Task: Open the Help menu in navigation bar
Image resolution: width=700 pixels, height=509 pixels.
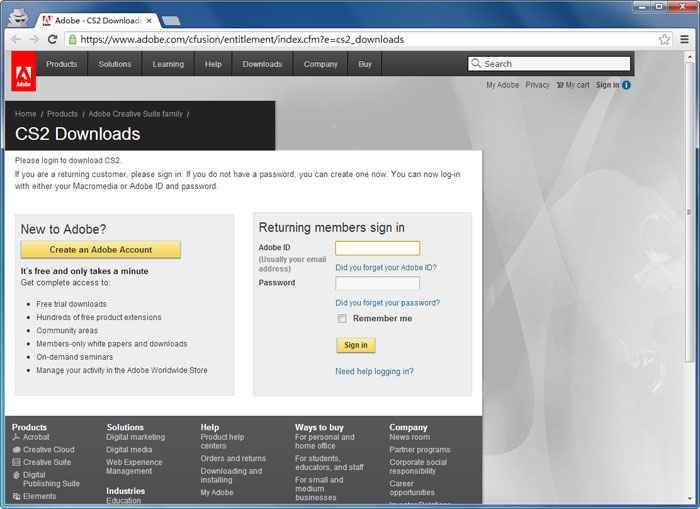Action: pos(213,64)
